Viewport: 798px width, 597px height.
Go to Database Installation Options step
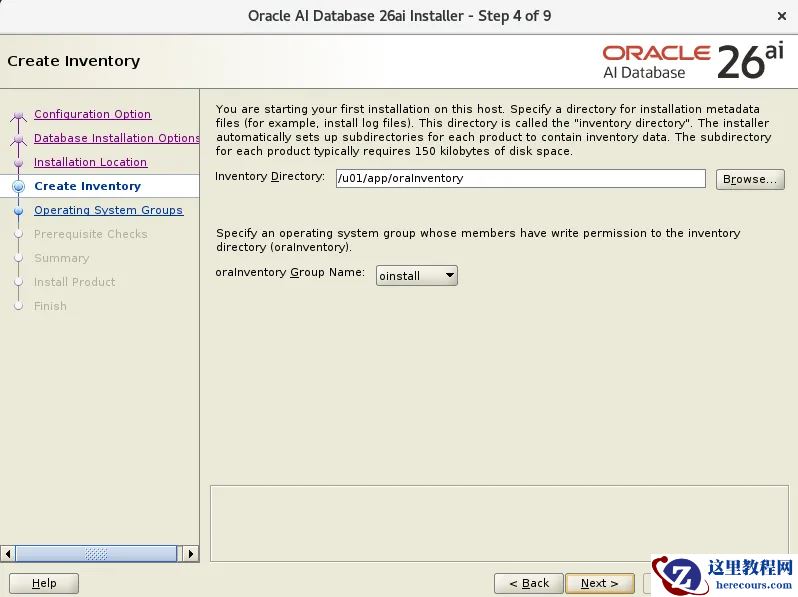click(117, 138)
